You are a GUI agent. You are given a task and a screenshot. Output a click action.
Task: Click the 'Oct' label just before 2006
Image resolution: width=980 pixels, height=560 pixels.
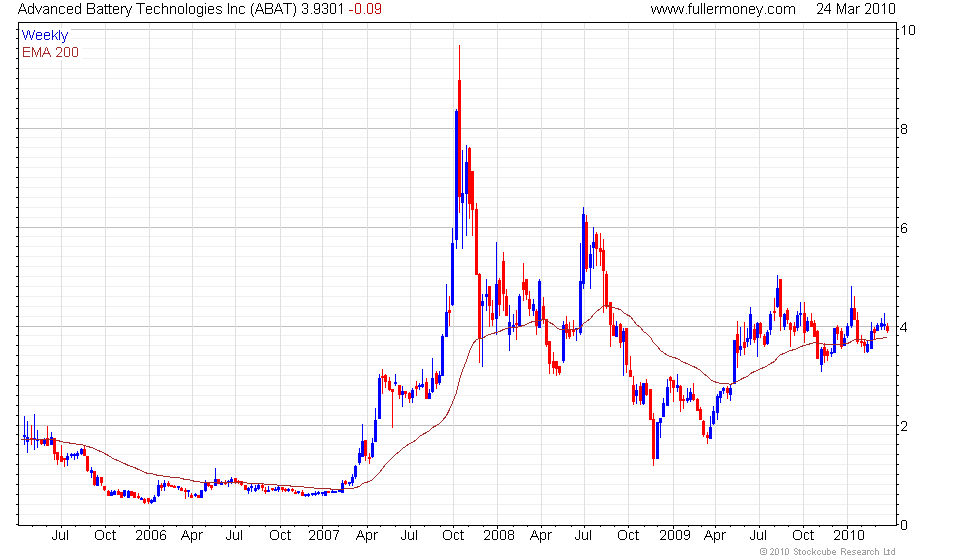pos(105,536)
